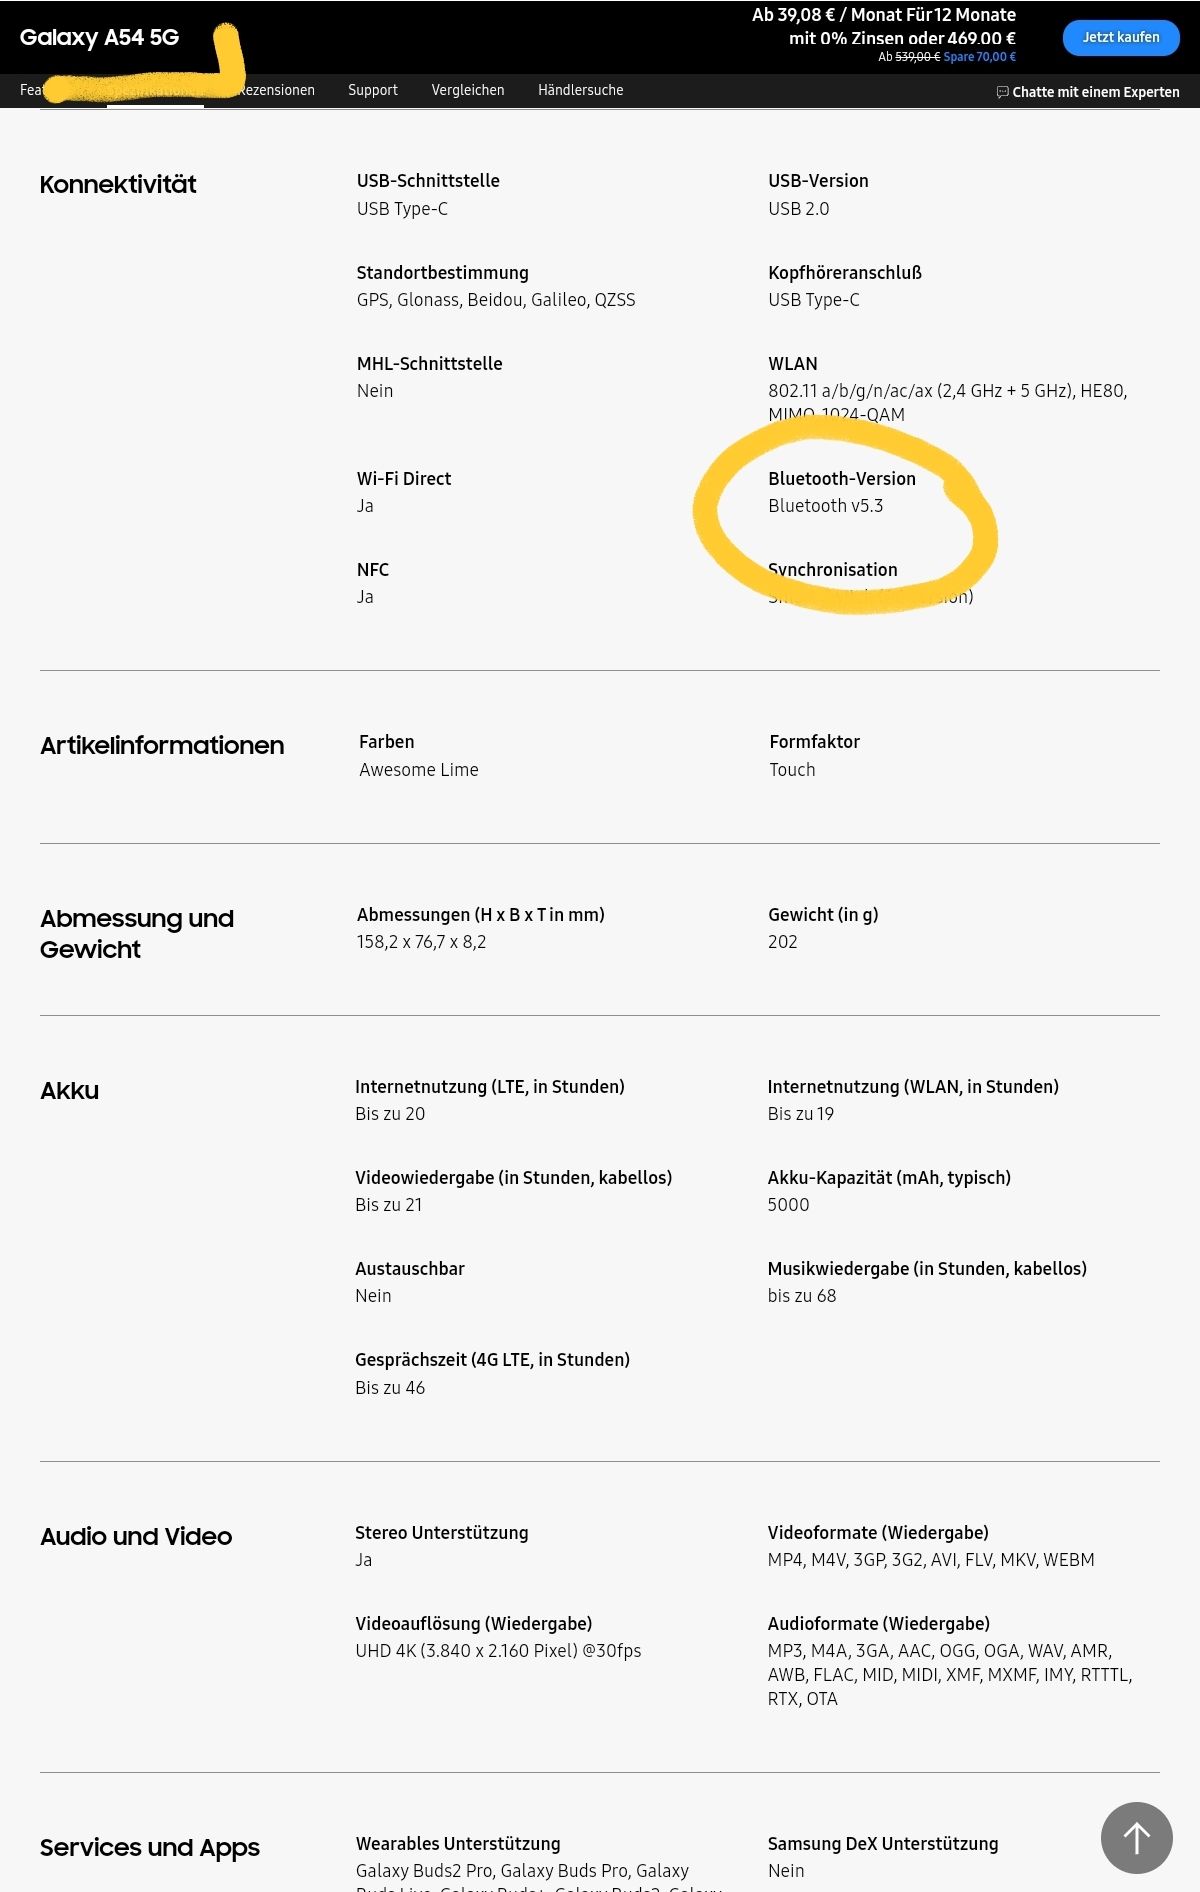Select the partially hidden Features tab

click(31, 90)
